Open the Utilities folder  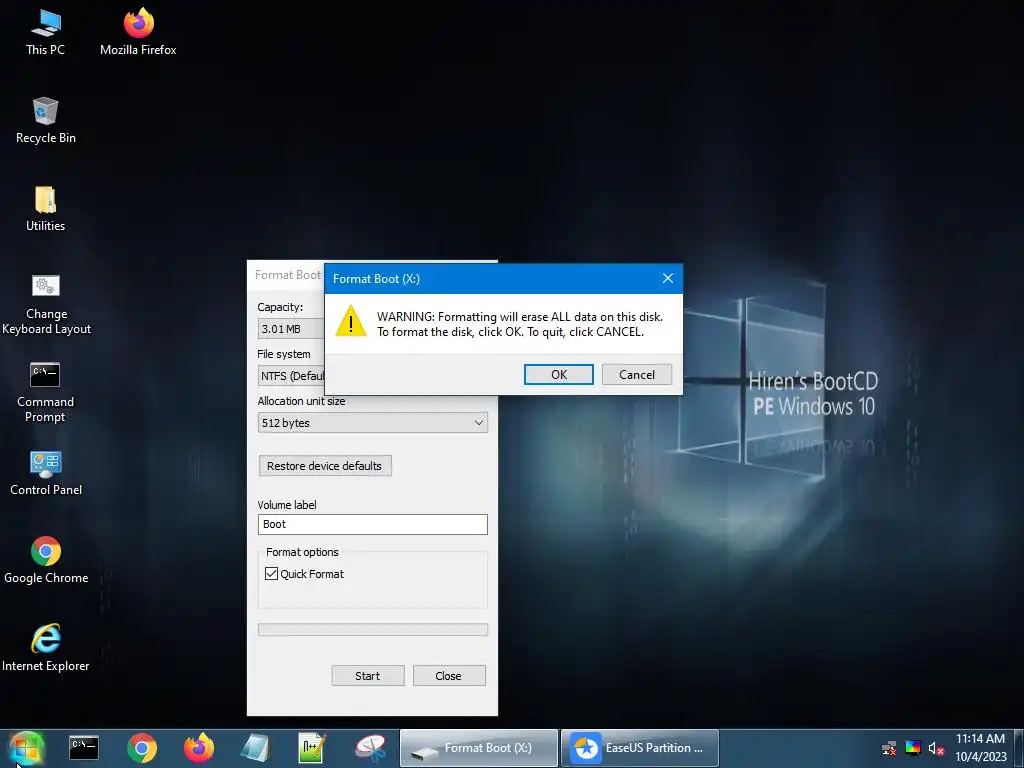pyautogui.click(x=45, y=208)
